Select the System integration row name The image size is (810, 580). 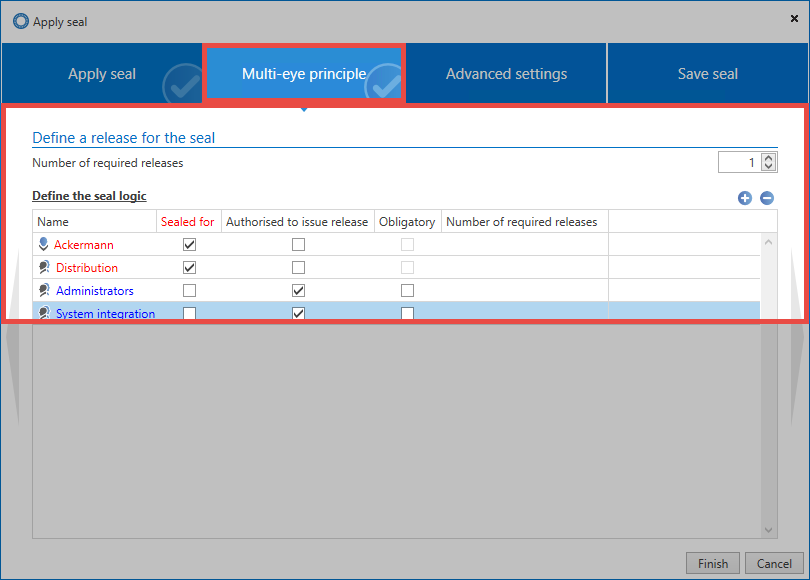point(105,313)
